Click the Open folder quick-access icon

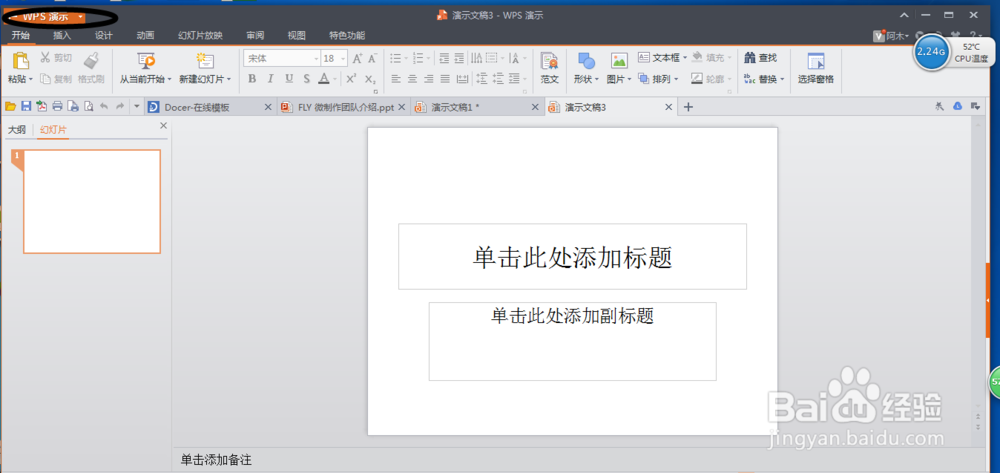pos(10,106)
